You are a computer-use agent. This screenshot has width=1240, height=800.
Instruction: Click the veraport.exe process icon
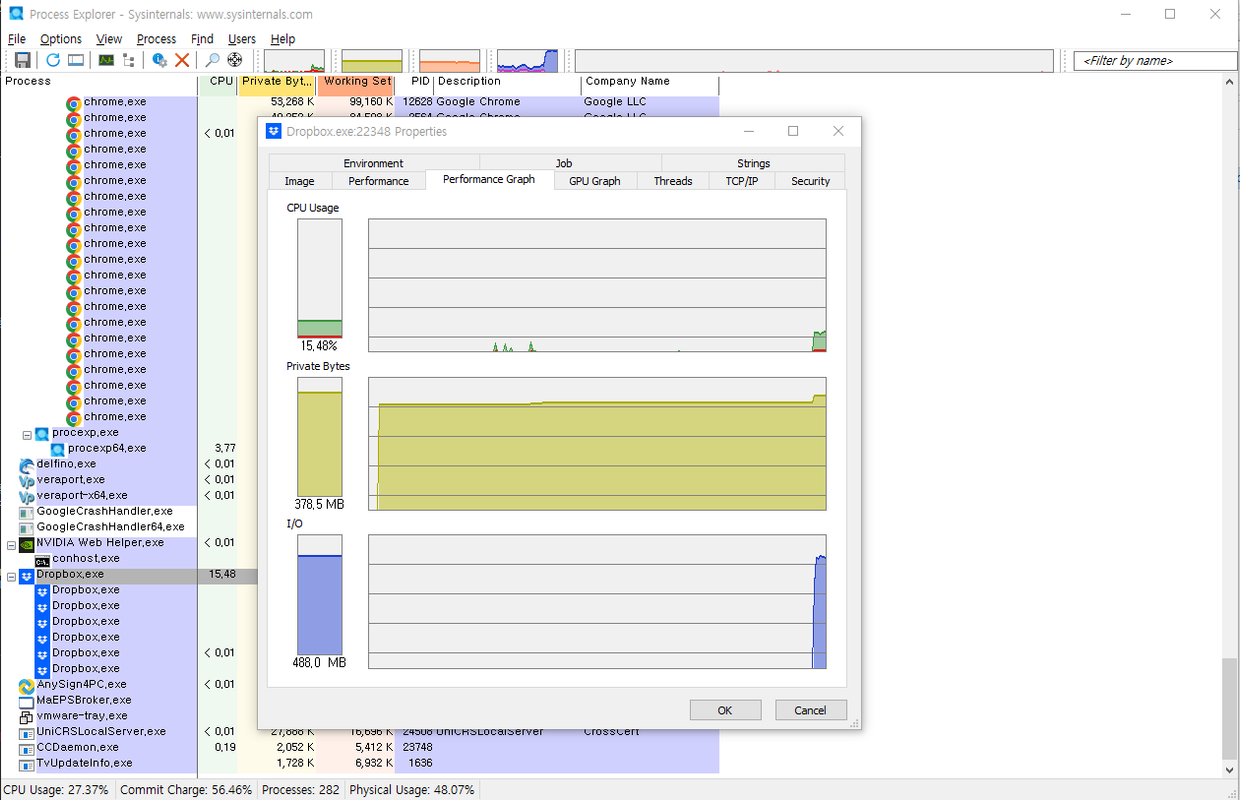tap(27, 481)
